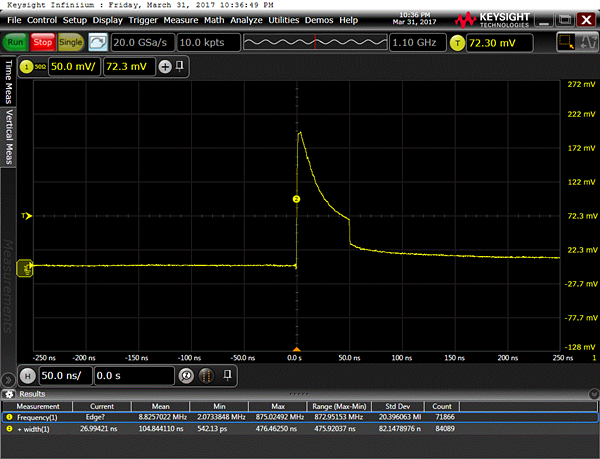This screenshot has height=459, width=600.
Task: Click the Std Dev column header
Action: [398, 406]
